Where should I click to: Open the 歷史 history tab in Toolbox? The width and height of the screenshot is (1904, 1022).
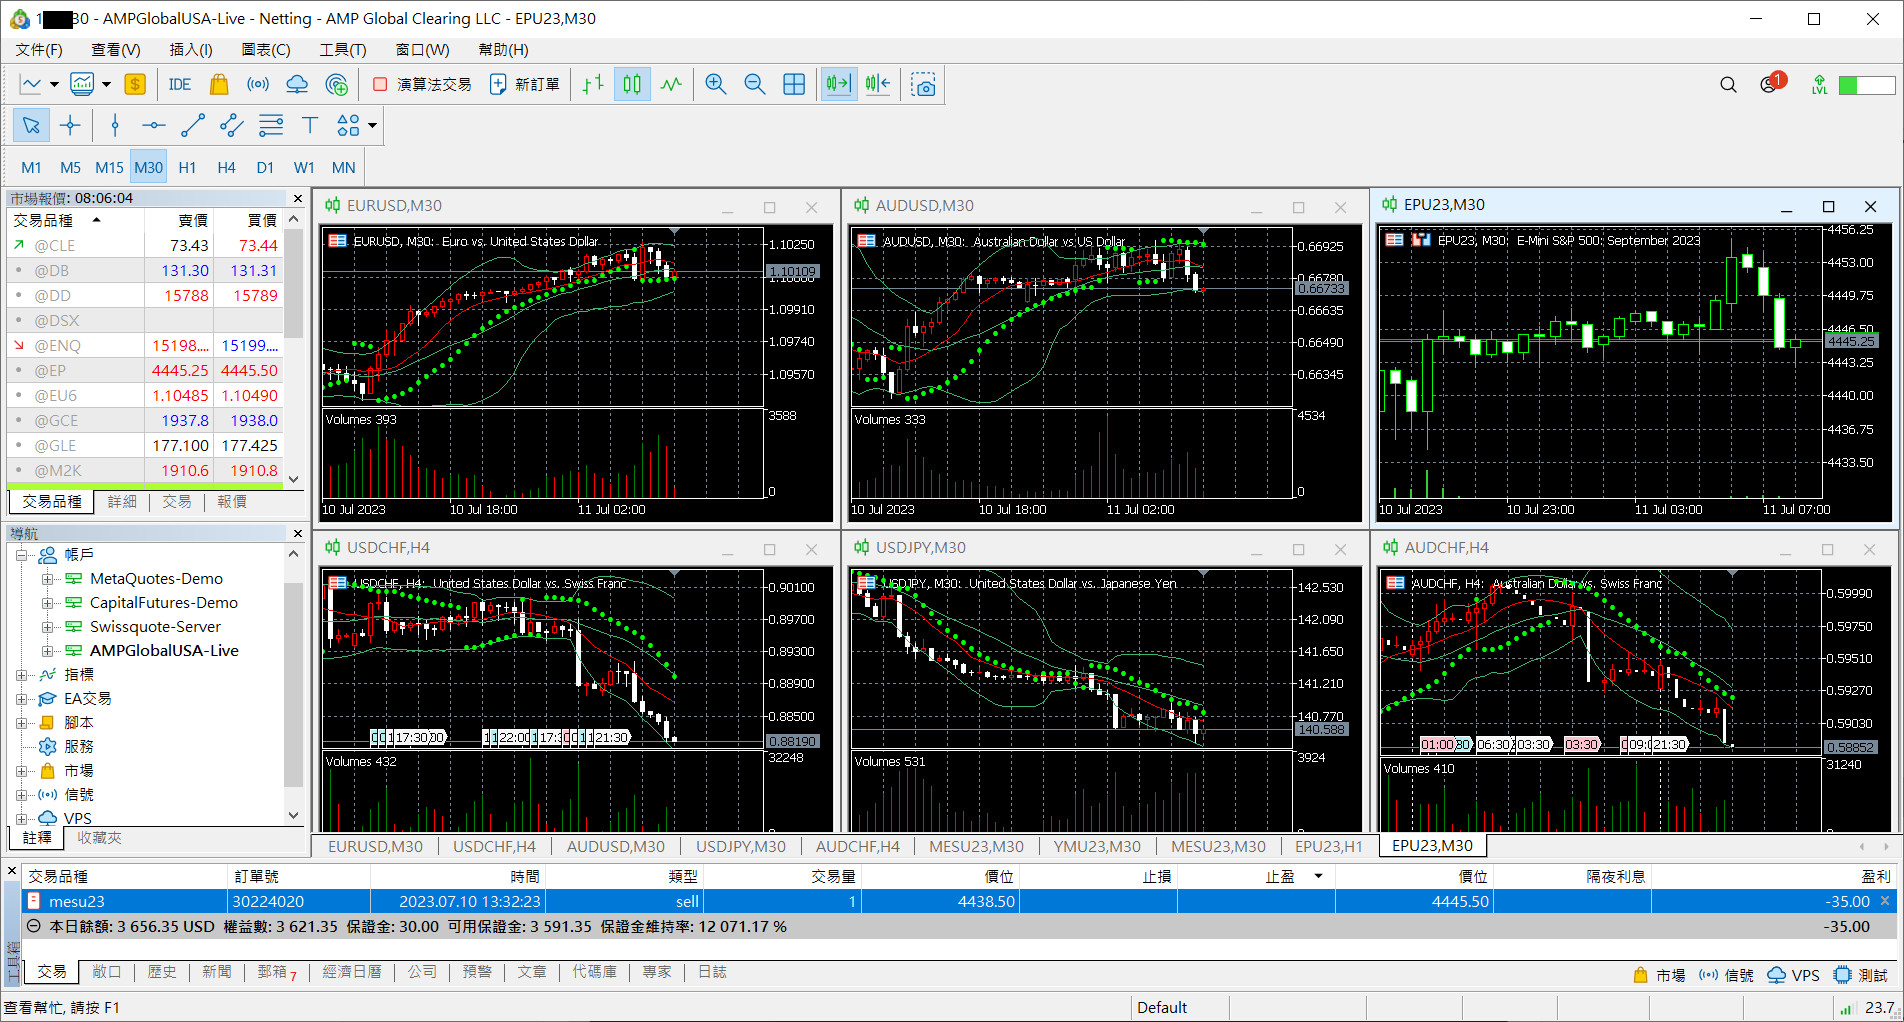(162, 972)
